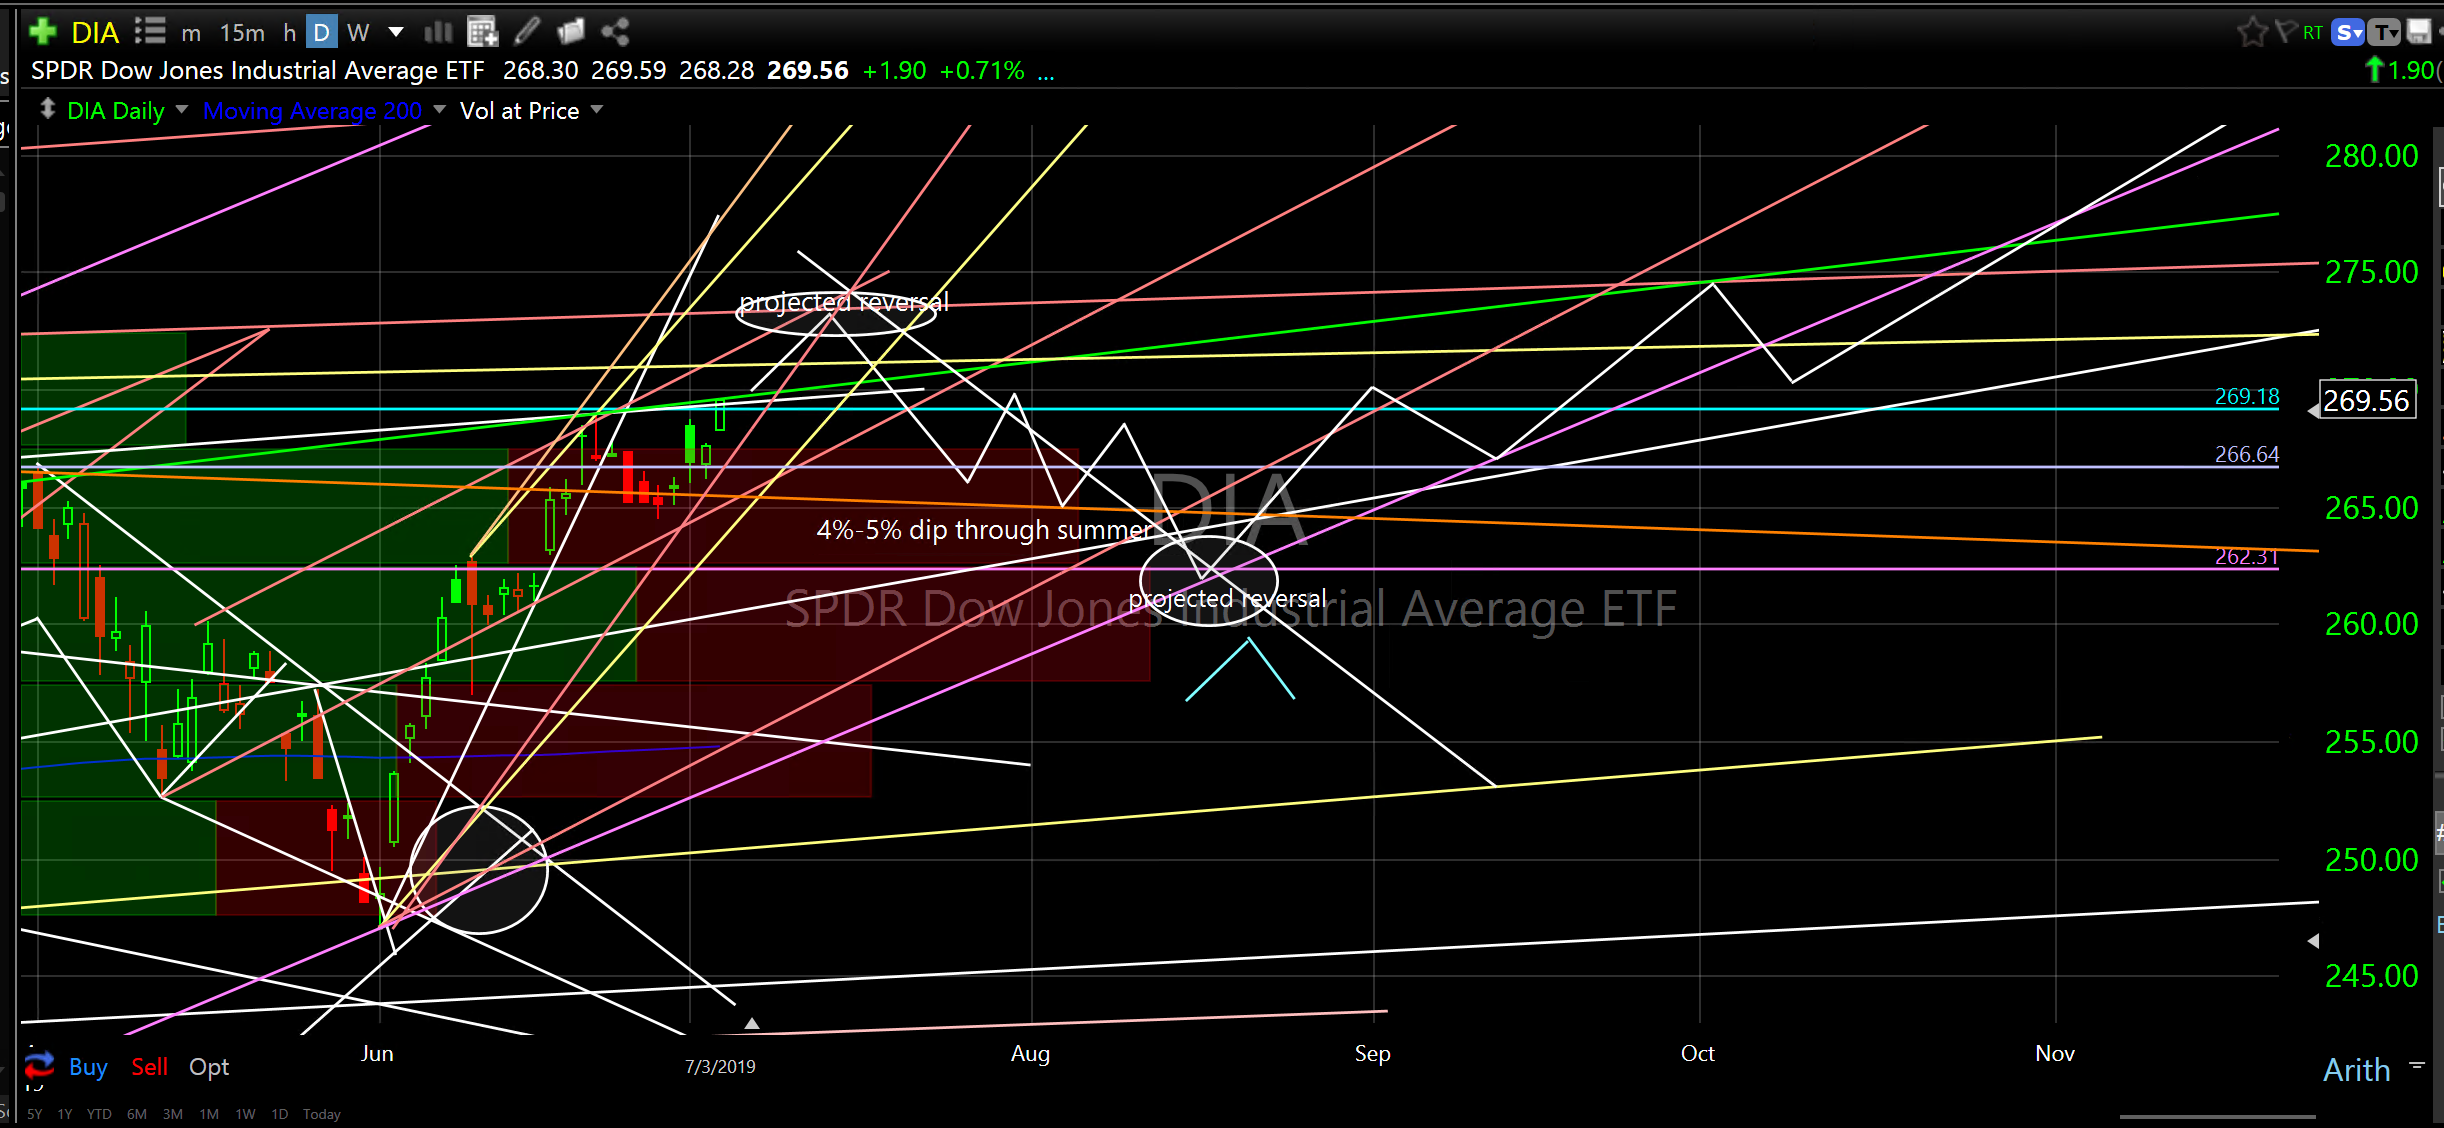Select the YTD date range

click(99, 1114)
